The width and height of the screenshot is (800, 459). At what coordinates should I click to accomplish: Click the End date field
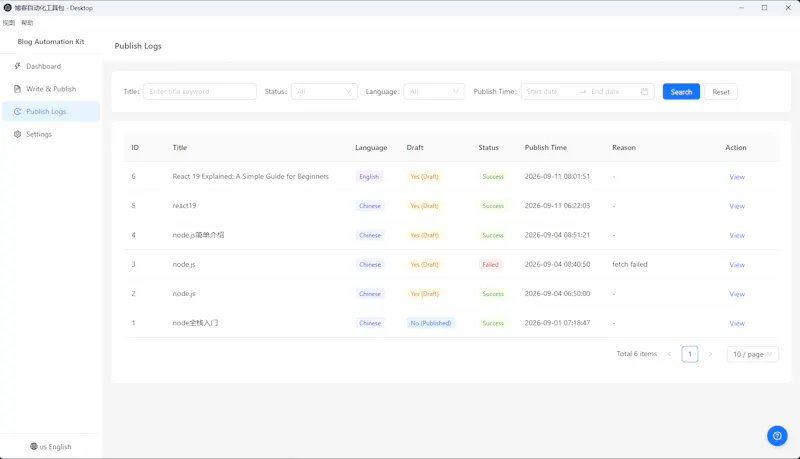[612, 92]
